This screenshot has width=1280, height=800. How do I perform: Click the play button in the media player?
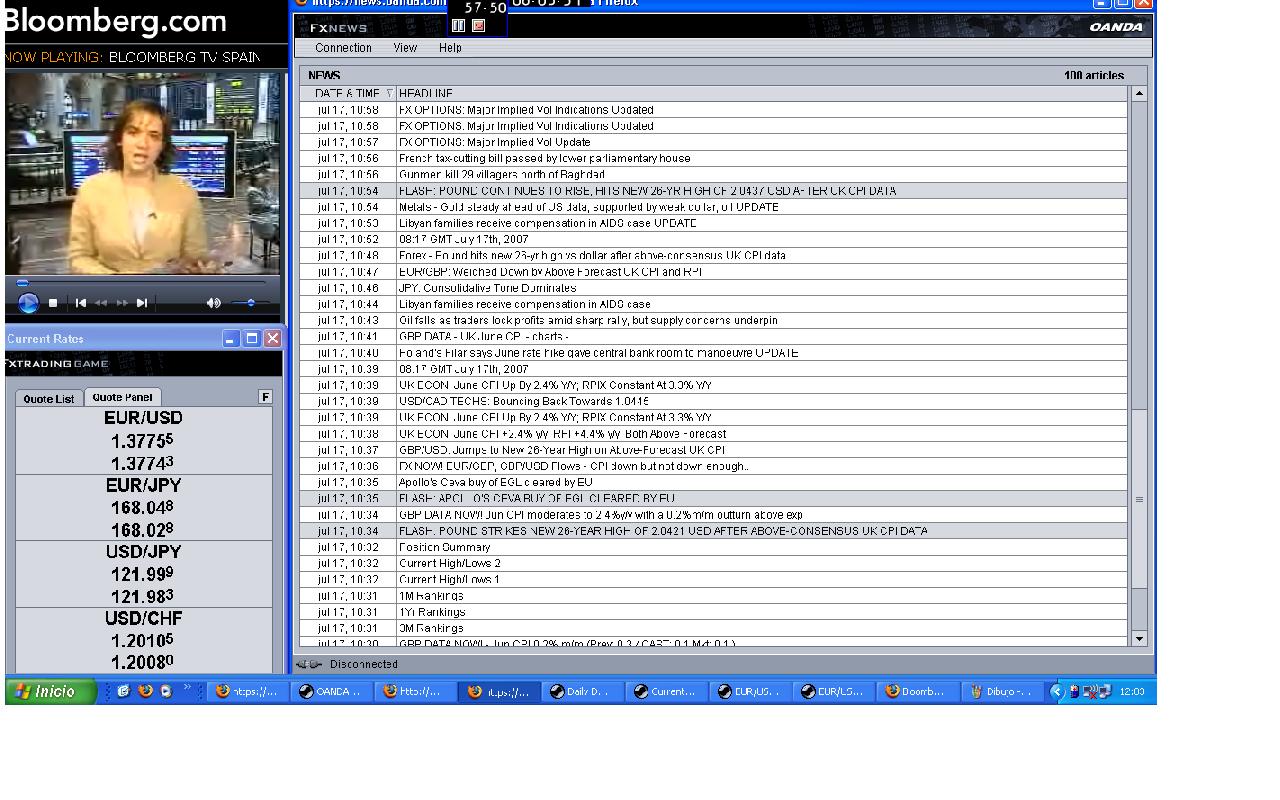coord(28,303)
